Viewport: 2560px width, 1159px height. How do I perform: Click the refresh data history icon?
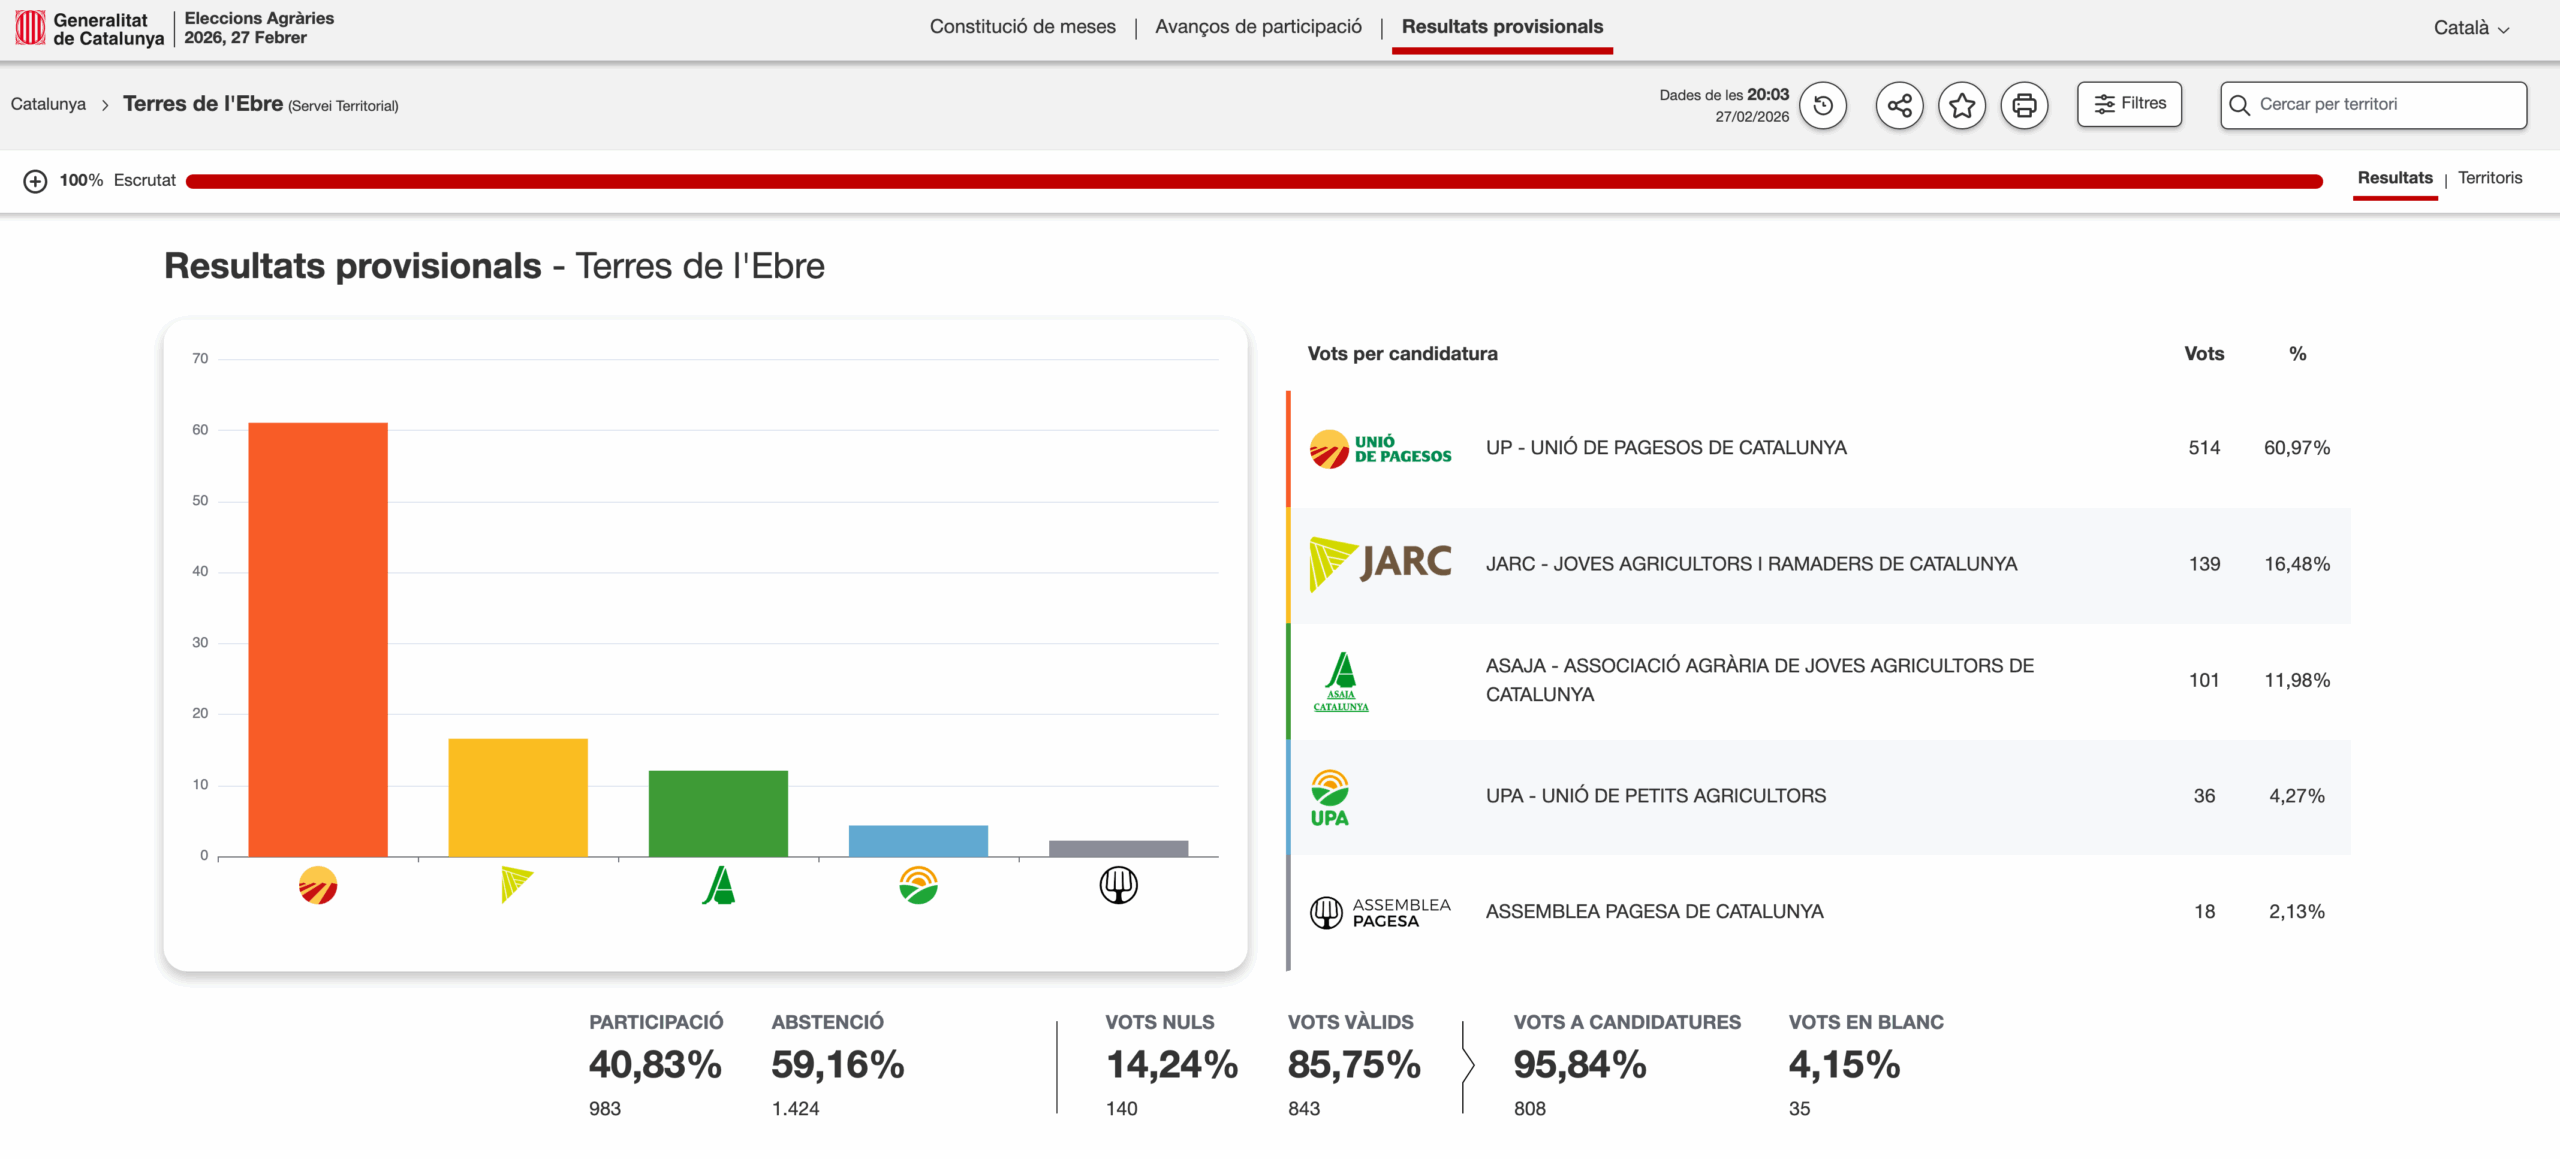[1822, 105]
